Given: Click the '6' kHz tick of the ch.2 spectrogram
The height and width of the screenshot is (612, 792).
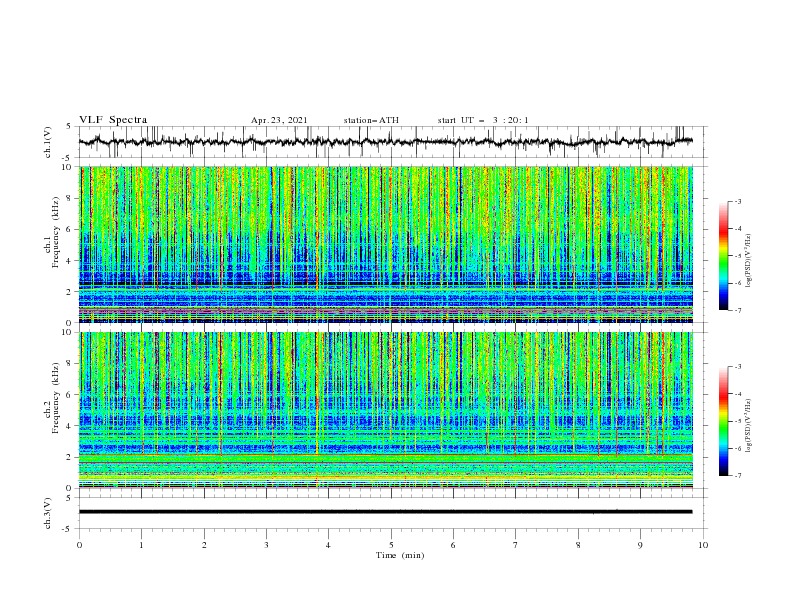Looking at the screenshot, I should [68, 395].
